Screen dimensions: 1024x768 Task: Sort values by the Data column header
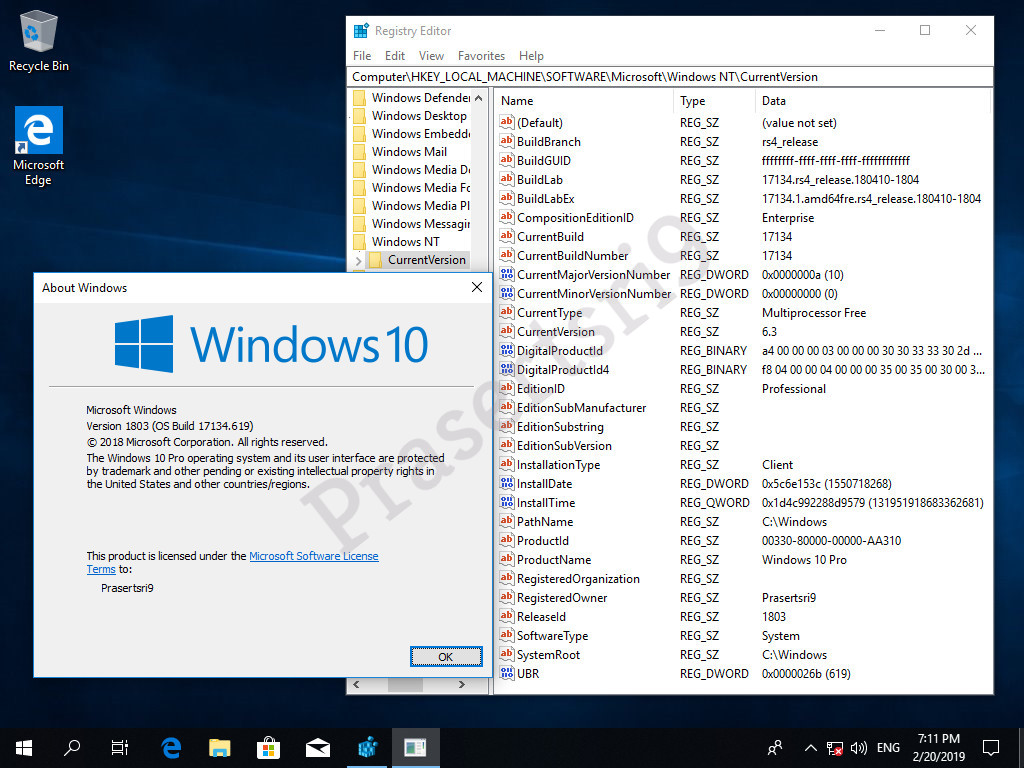pyautogui.click(x=873, y=101)
